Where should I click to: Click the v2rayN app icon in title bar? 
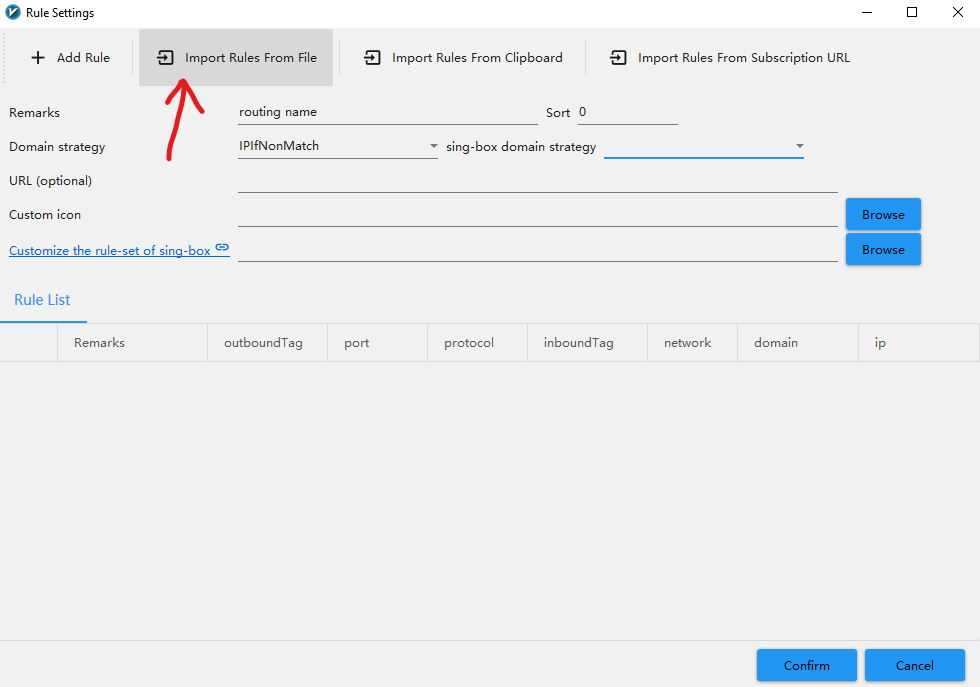click(x=13, y=13)
